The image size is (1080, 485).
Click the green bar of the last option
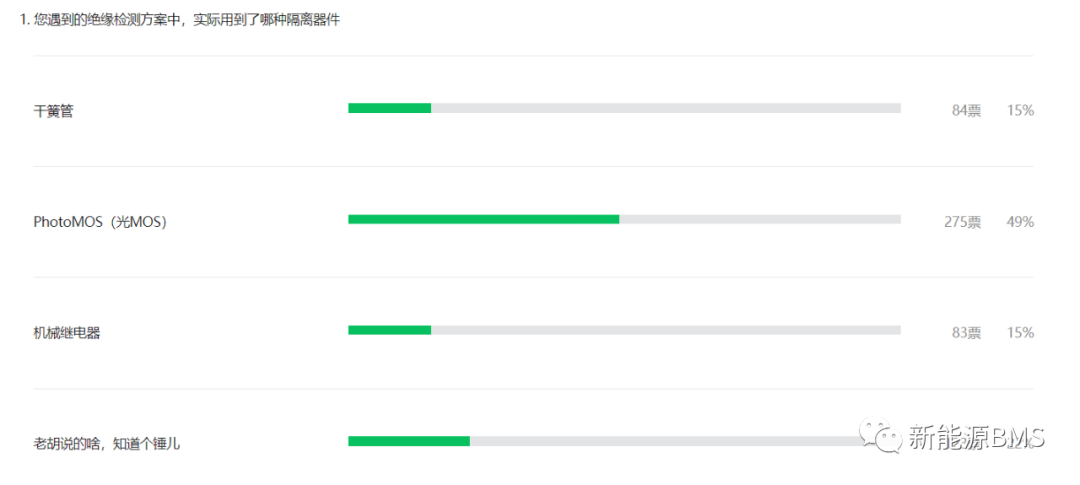pyautogui.click(x=409, y=441)
